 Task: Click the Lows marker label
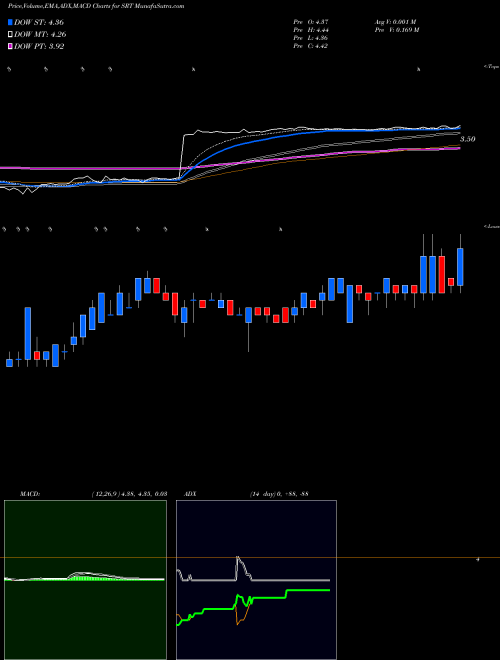pos(492,227)
